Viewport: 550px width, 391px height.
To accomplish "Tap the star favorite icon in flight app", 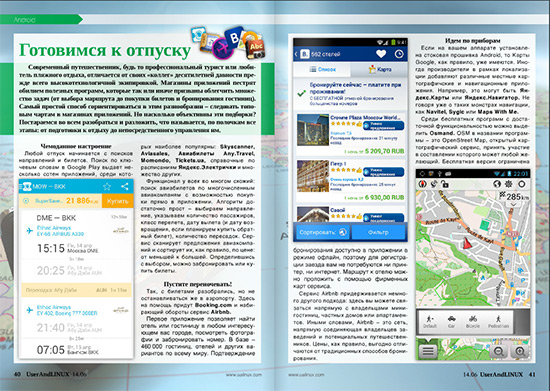I will point(107,187).
